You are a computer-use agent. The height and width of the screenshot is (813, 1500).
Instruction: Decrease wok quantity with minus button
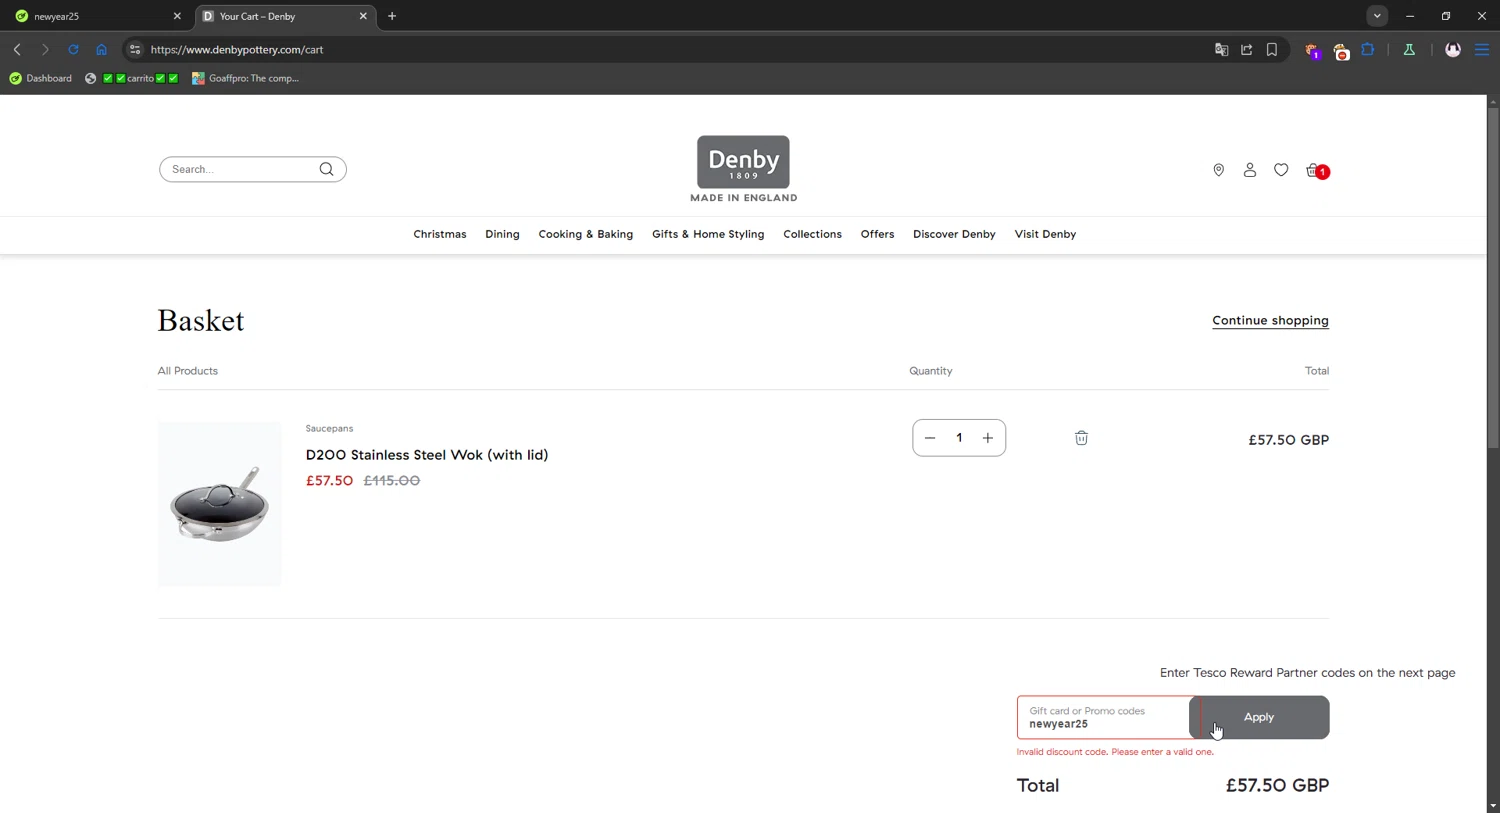click(930, 438)
